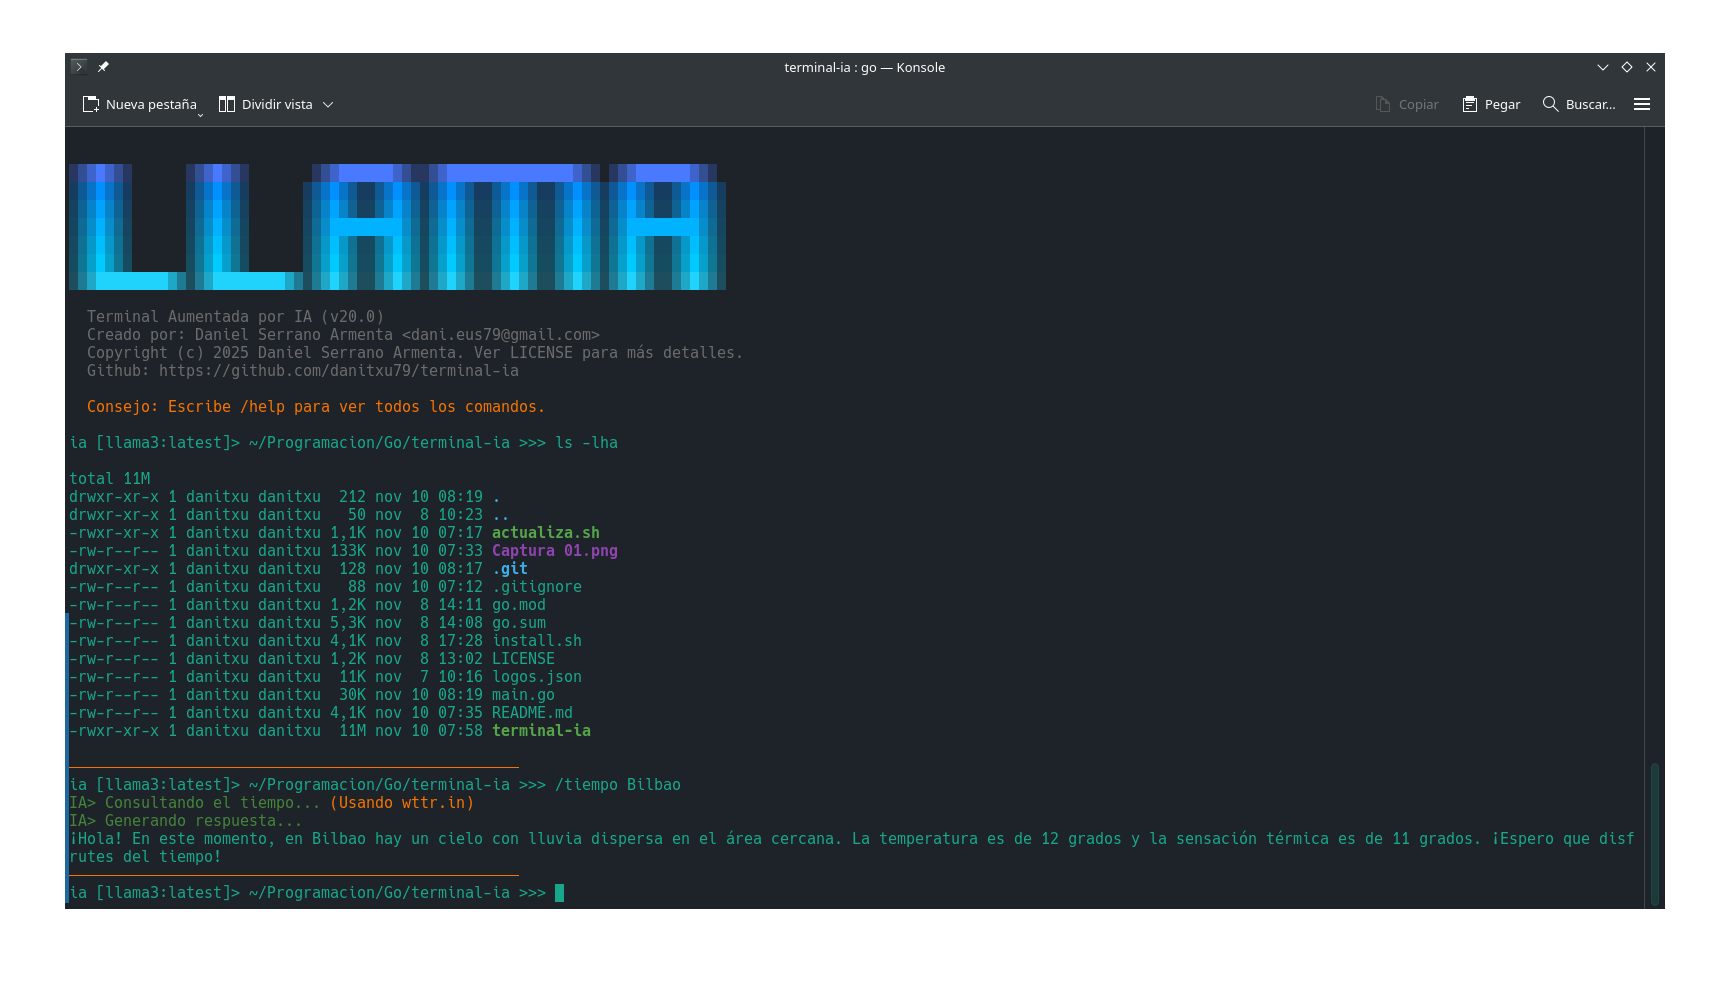Click the Pegar button to paste

point(1490,104)
